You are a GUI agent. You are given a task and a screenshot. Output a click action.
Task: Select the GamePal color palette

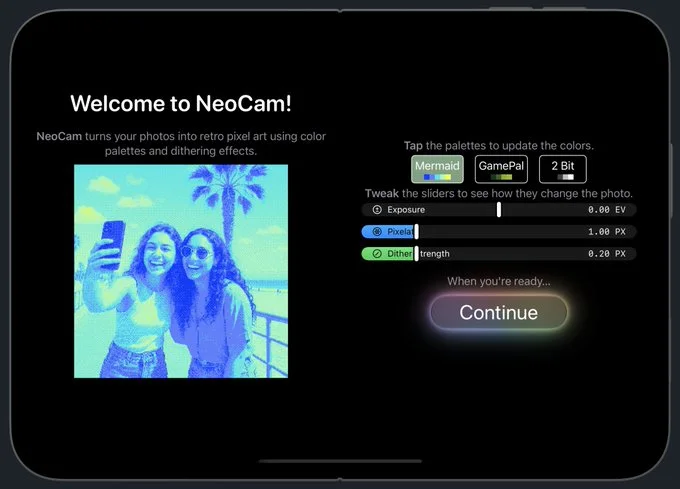coord(501,169)
